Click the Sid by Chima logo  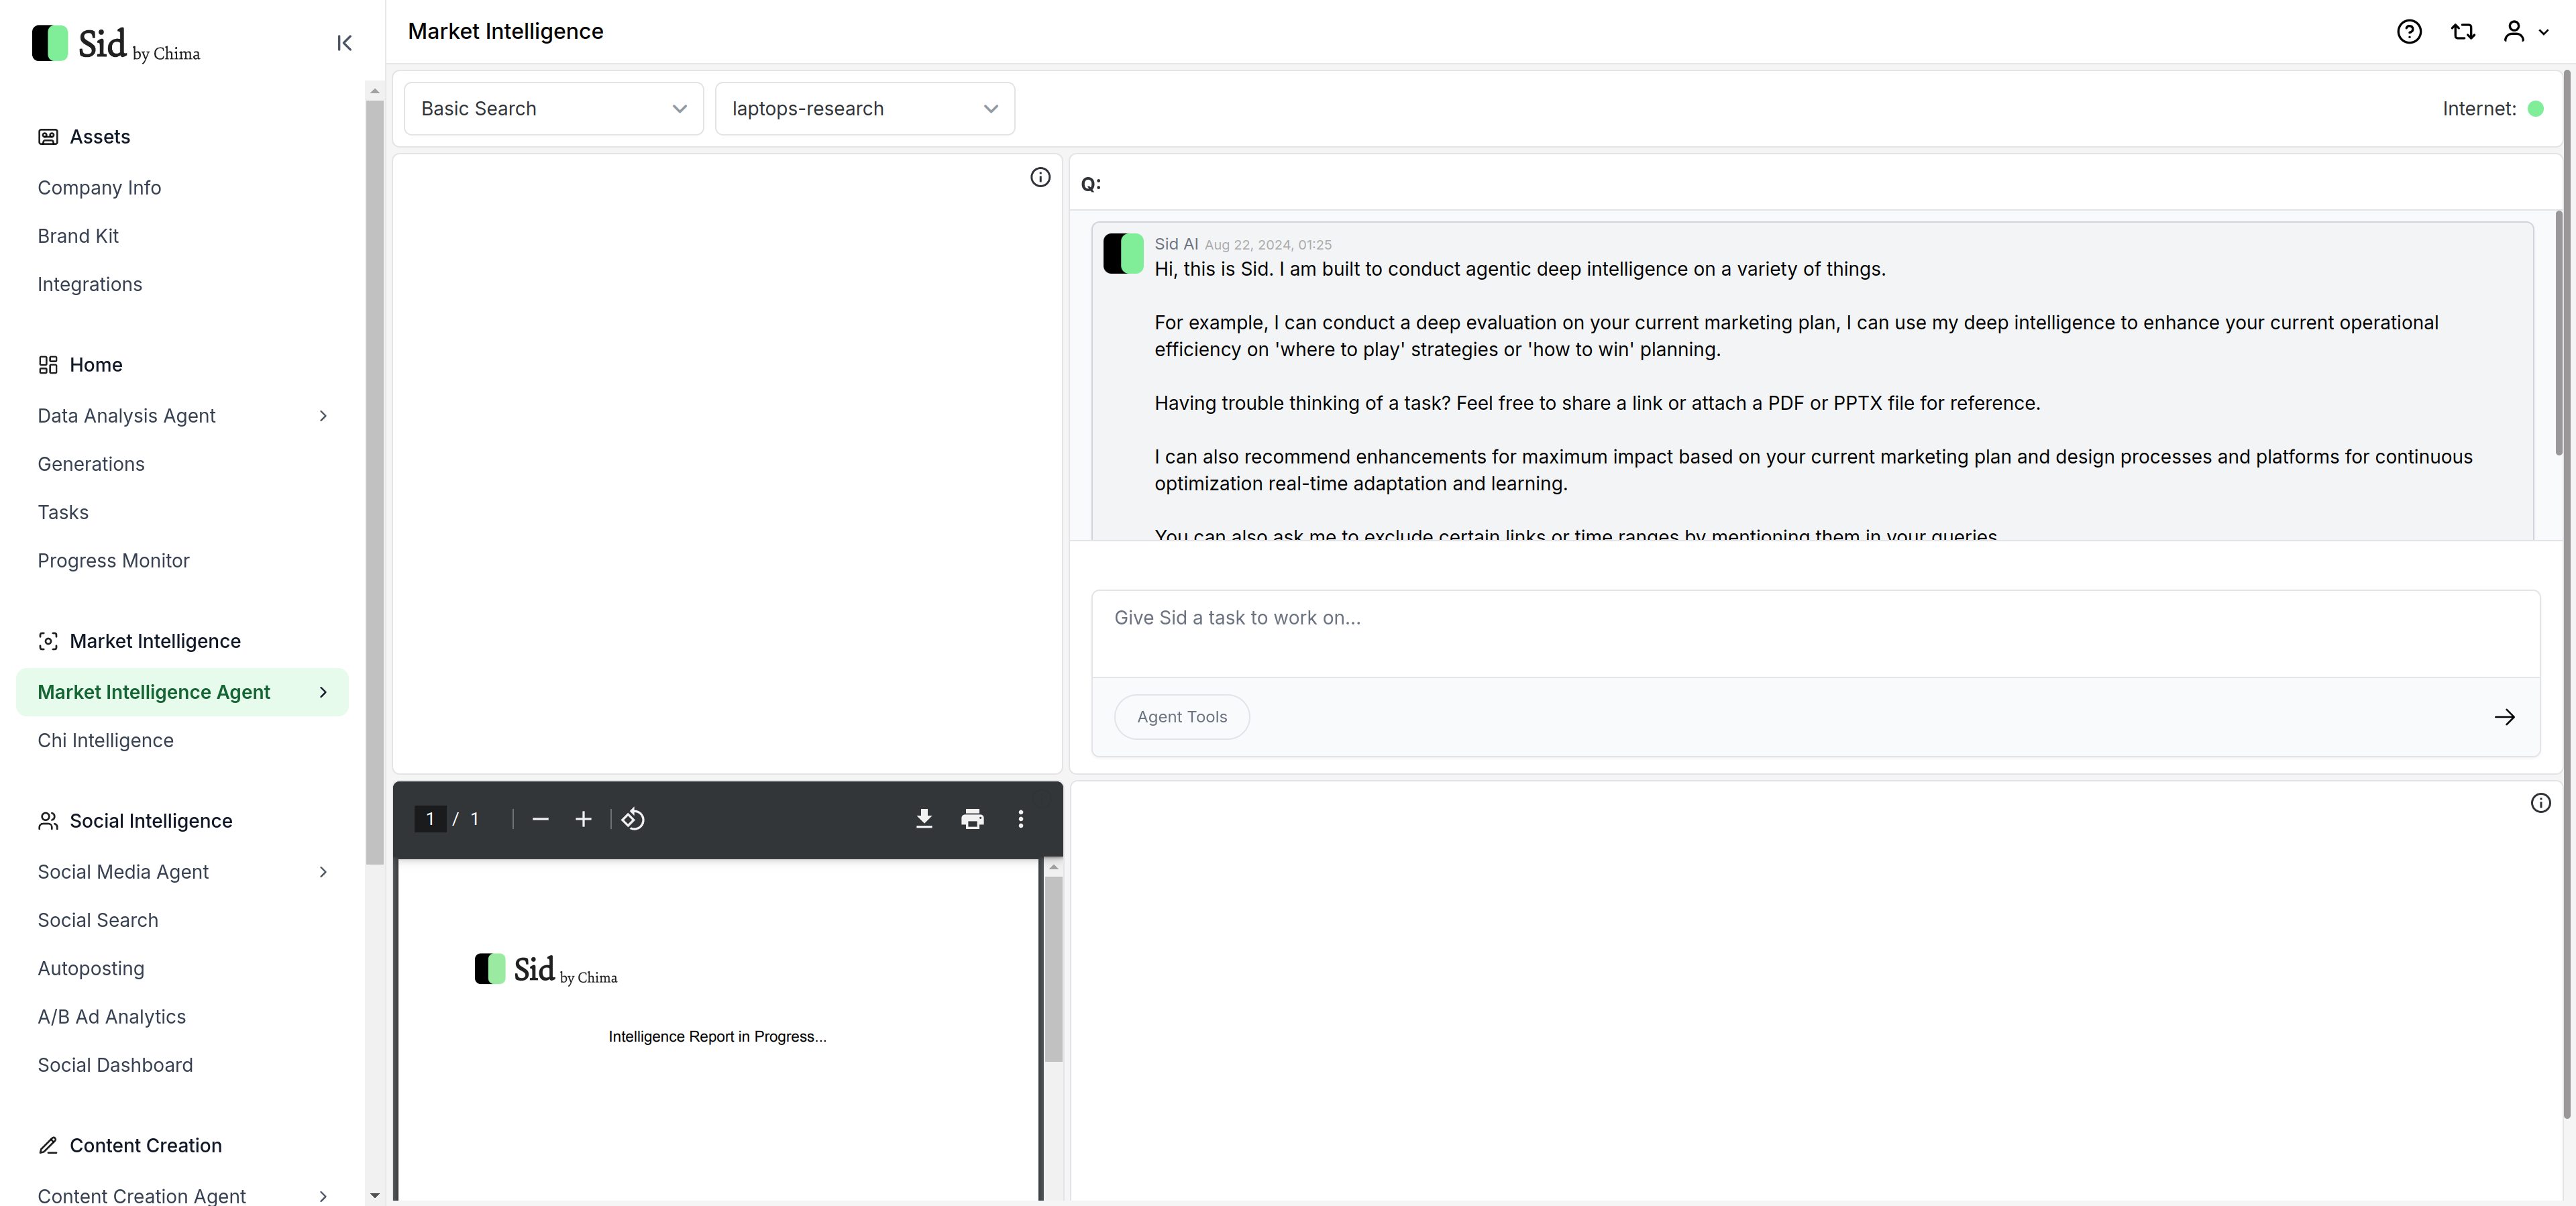(116, 44)
